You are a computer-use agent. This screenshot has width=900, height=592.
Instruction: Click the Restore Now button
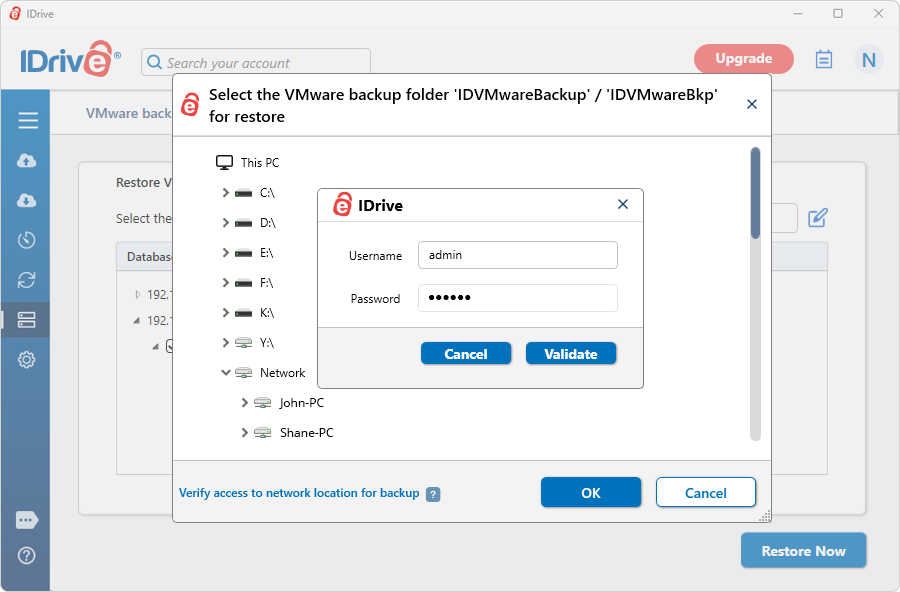(803, 551)
